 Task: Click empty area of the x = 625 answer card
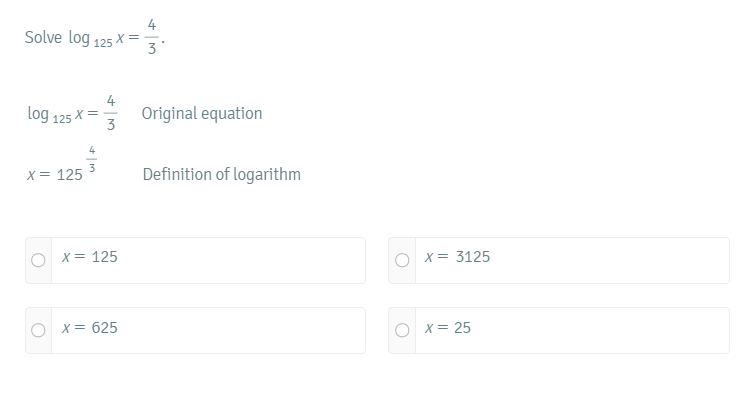pyautogui.click(x=238, y=330)
